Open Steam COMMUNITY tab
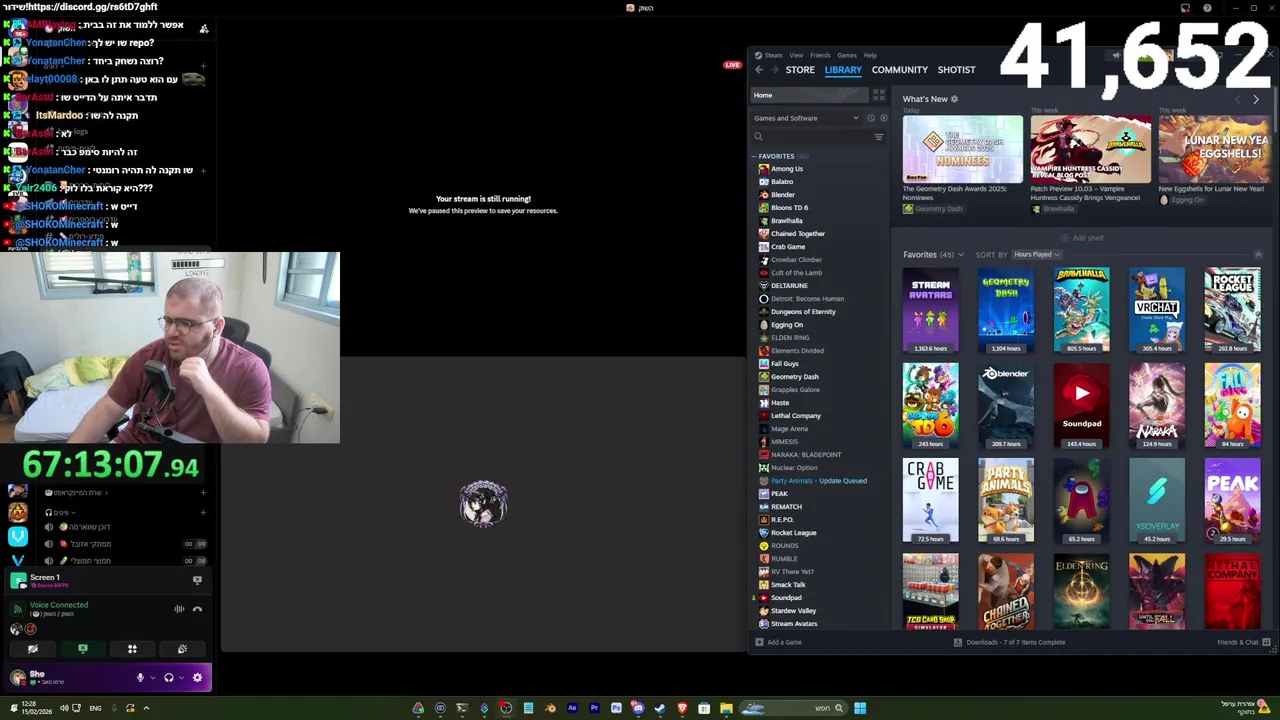This screenshot has width=1280, height=720. click(900, 70)
